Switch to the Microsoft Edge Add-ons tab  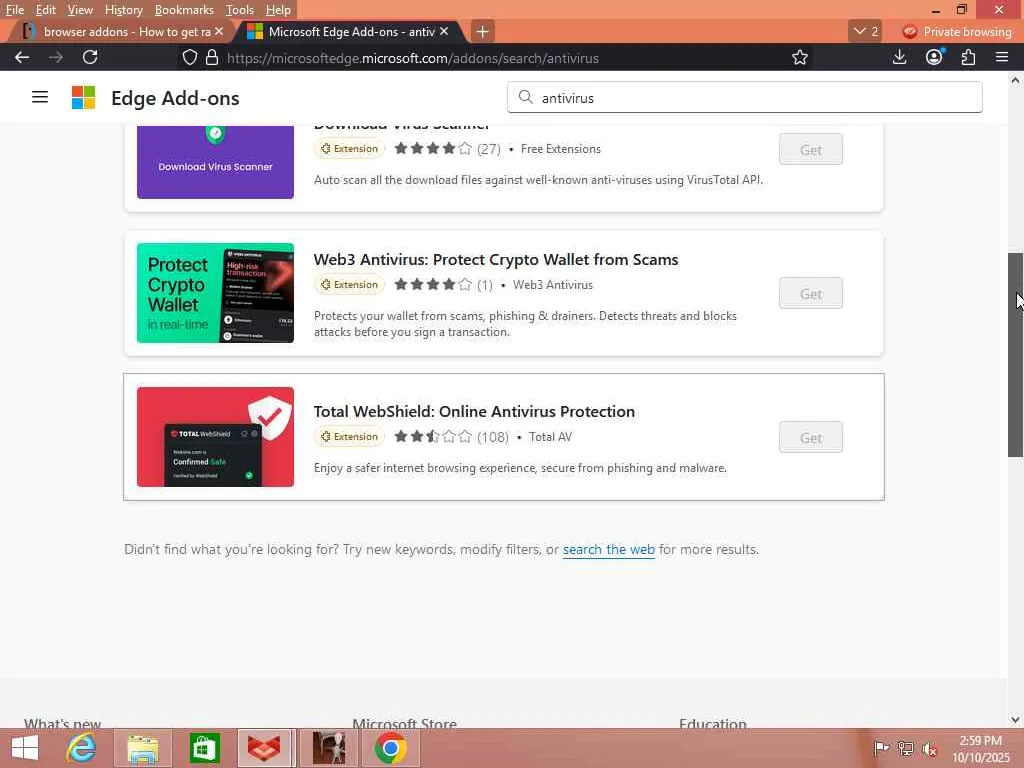pos(351,31)
